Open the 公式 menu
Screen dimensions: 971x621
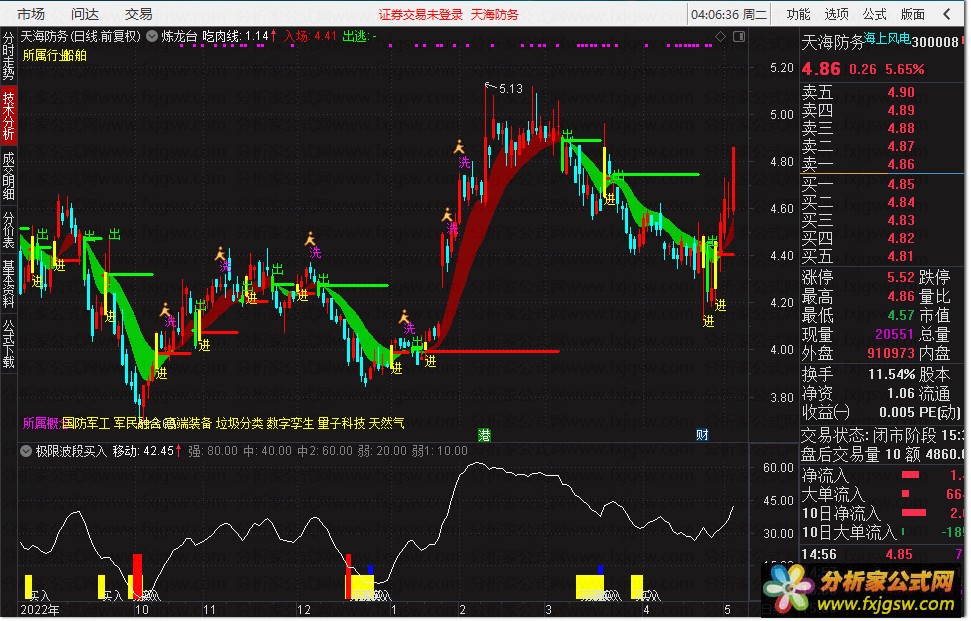point(874,14)
